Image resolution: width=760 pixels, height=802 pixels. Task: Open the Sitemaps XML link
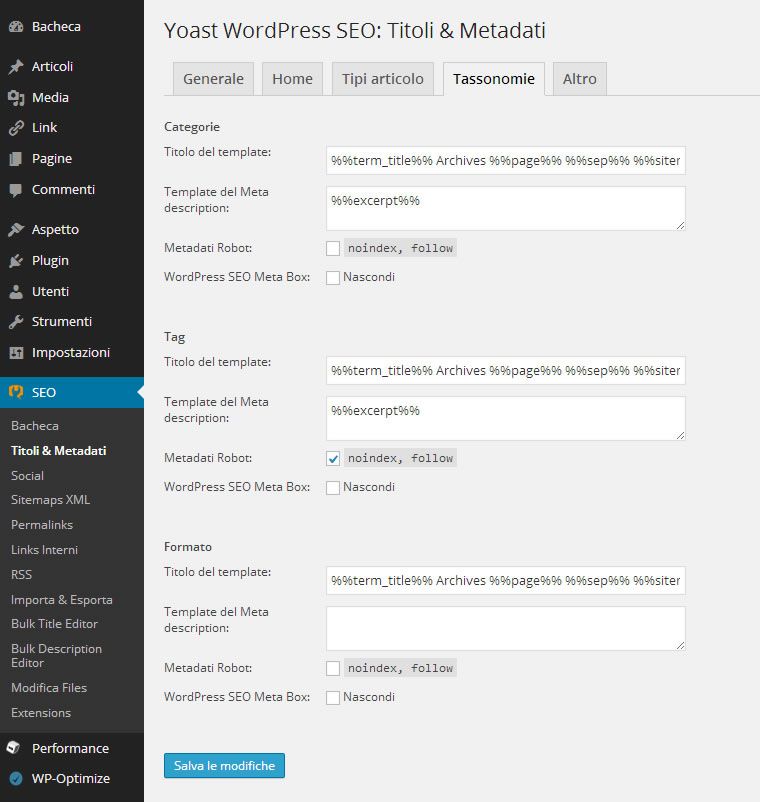pyautogui.click(x=50, y=500)
